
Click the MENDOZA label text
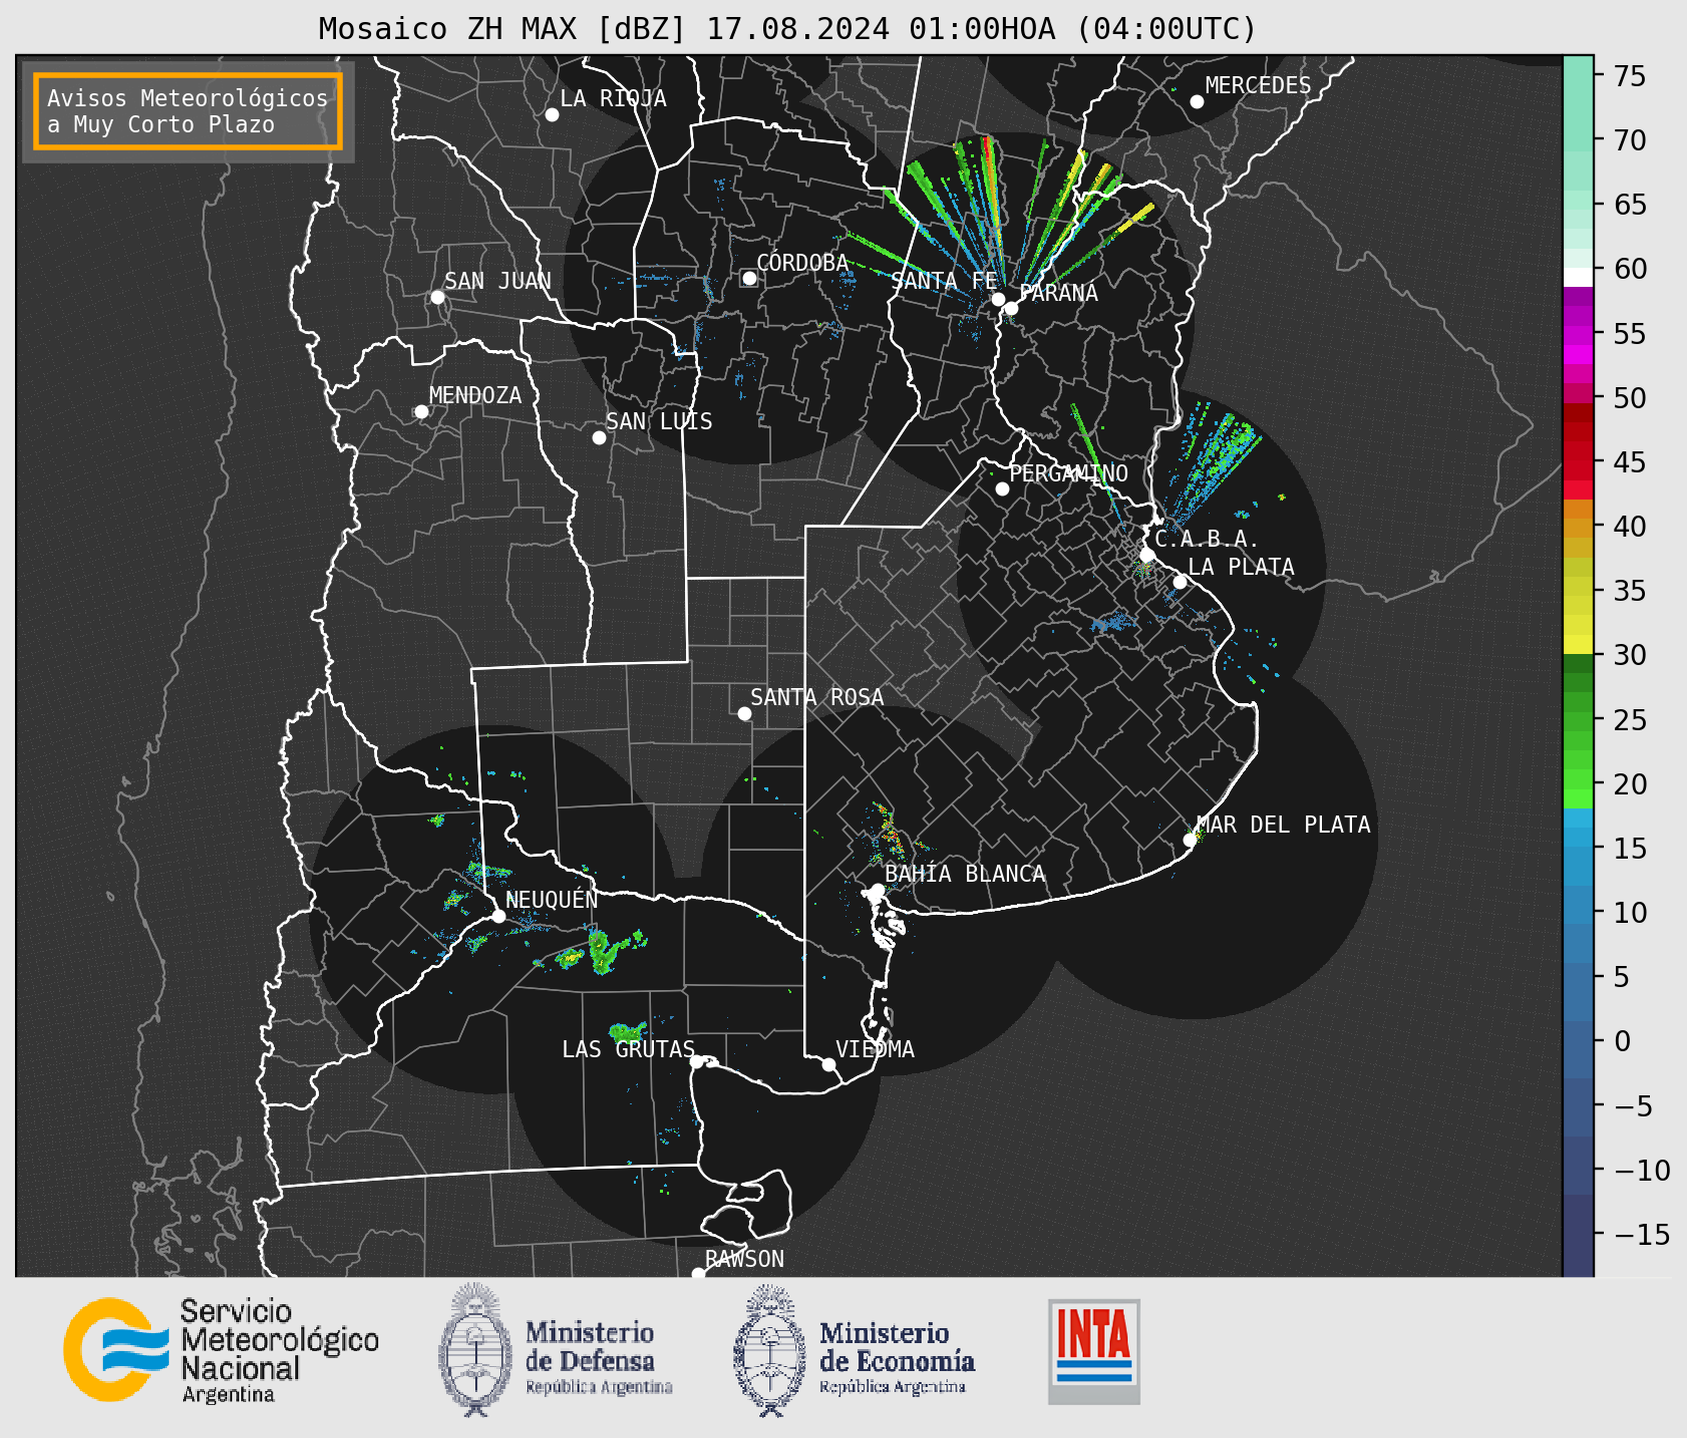point(475,396)
